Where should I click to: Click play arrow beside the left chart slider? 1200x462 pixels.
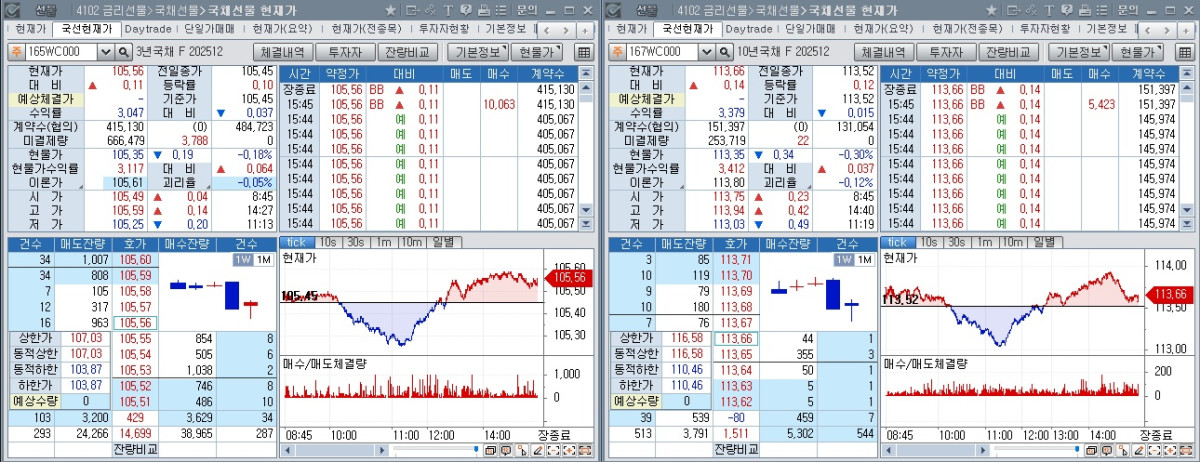(383, 451)
